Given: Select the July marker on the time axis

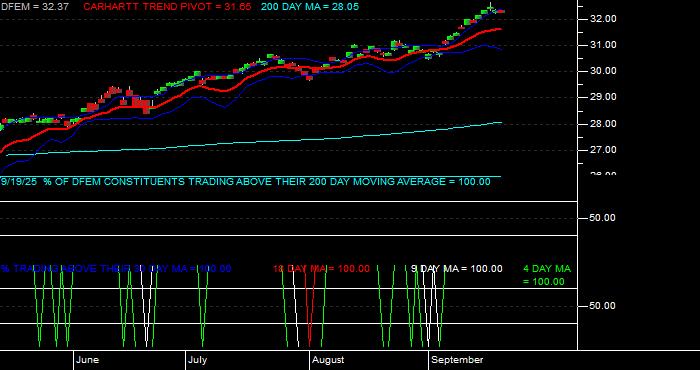Looking at the screenshot, I should 197,360.
